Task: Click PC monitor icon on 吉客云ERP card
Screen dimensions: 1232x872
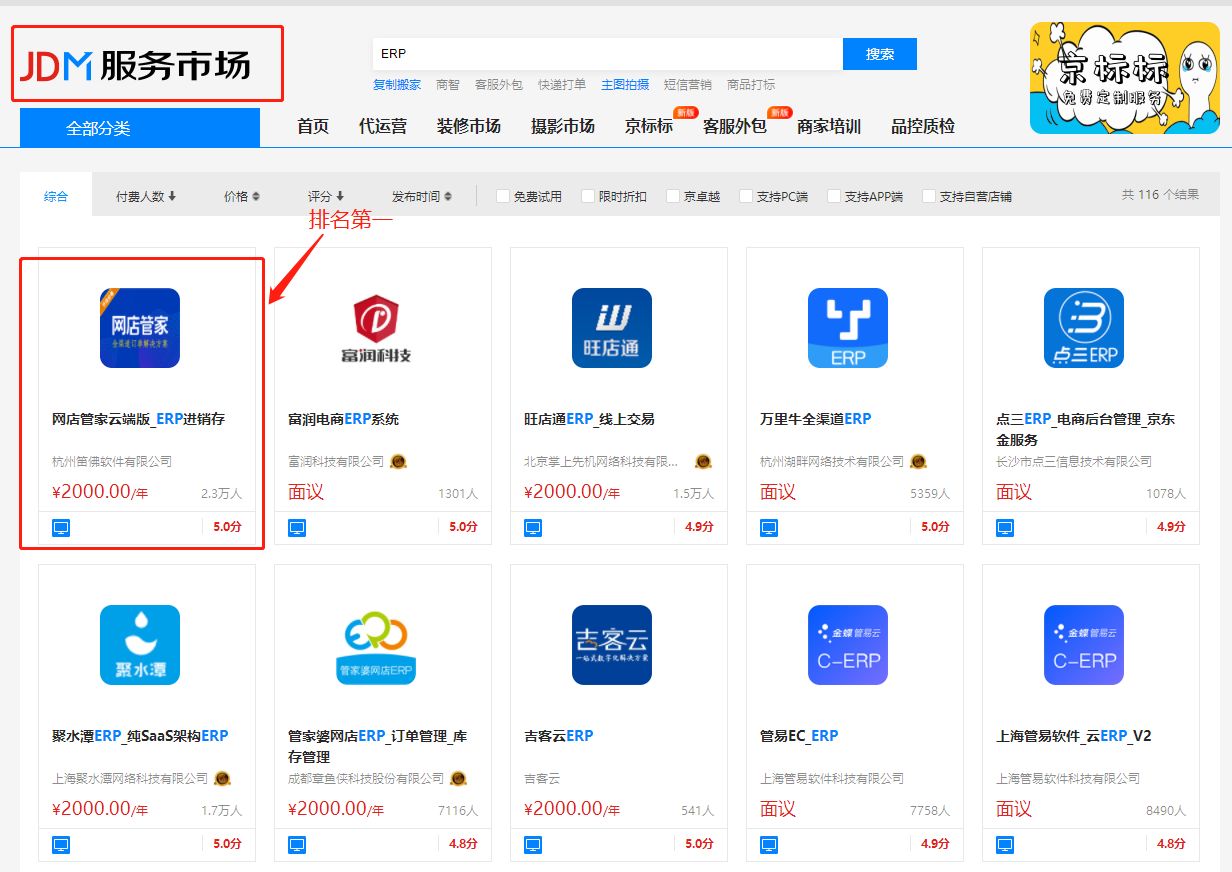Action: click(533, 844)
